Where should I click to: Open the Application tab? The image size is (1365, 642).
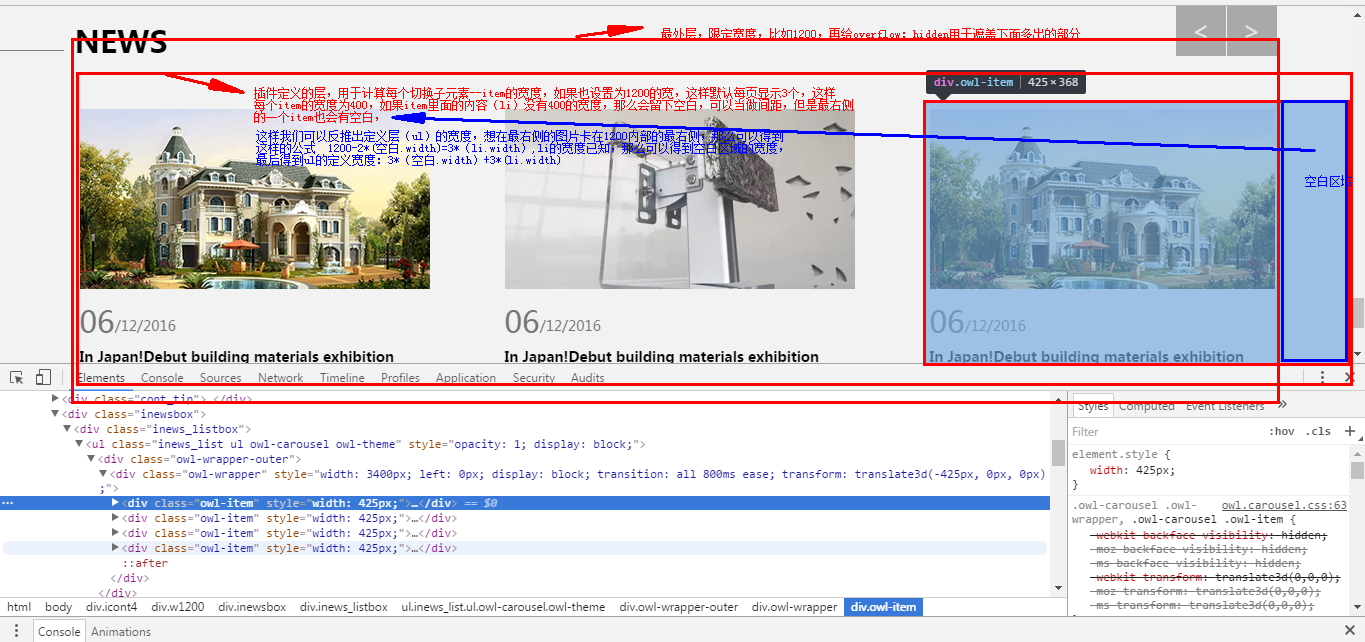tap(466, 377)
